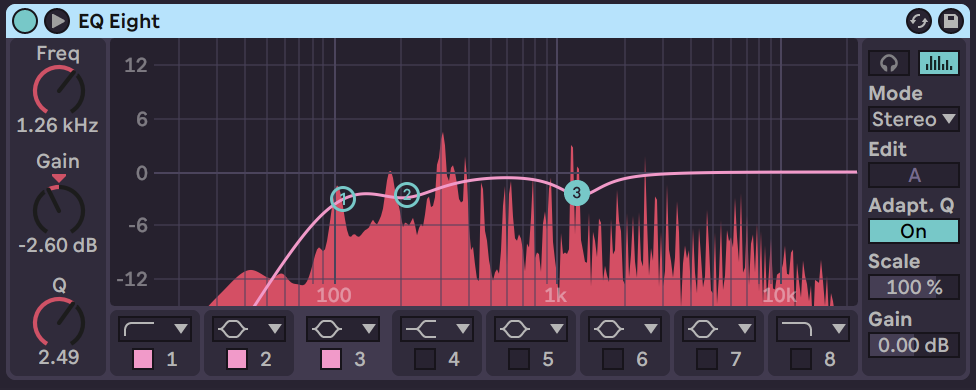Disable band 2 activator square
This screenshot has width=976, height=390.
[x=237, y=359]
